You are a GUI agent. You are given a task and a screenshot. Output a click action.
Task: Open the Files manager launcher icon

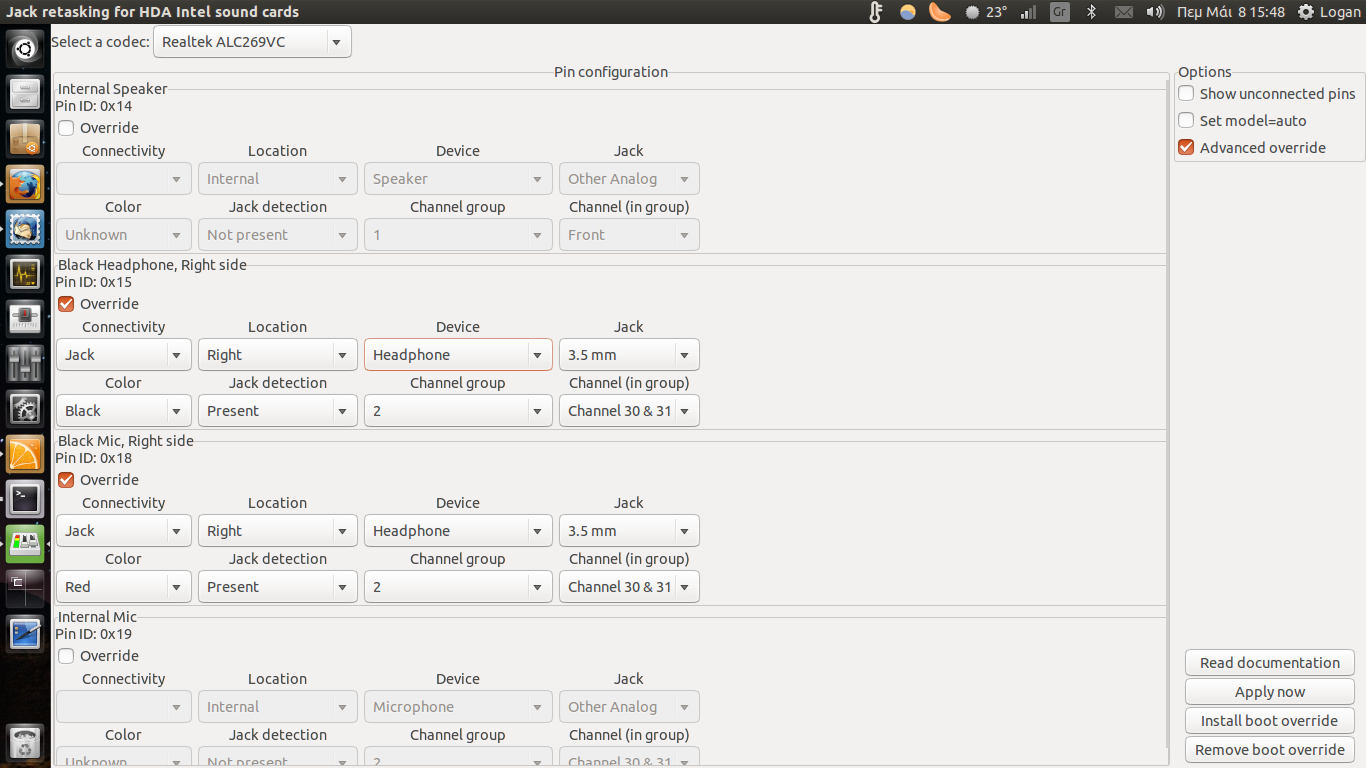[x=25, y=94]
